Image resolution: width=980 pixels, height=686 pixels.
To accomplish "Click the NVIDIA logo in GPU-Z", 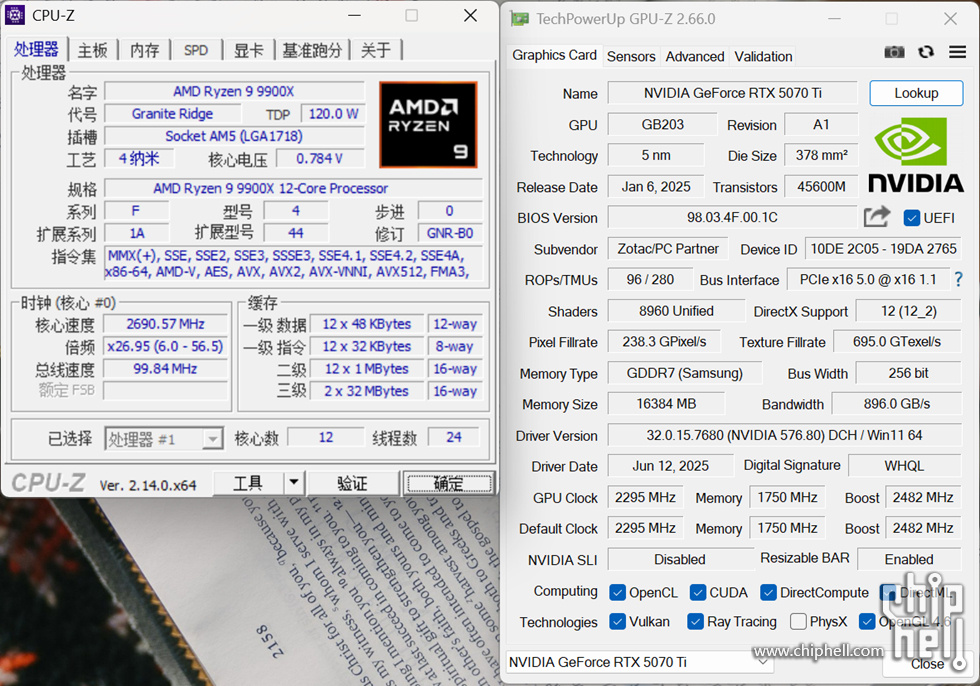I will tap(915, 155).
